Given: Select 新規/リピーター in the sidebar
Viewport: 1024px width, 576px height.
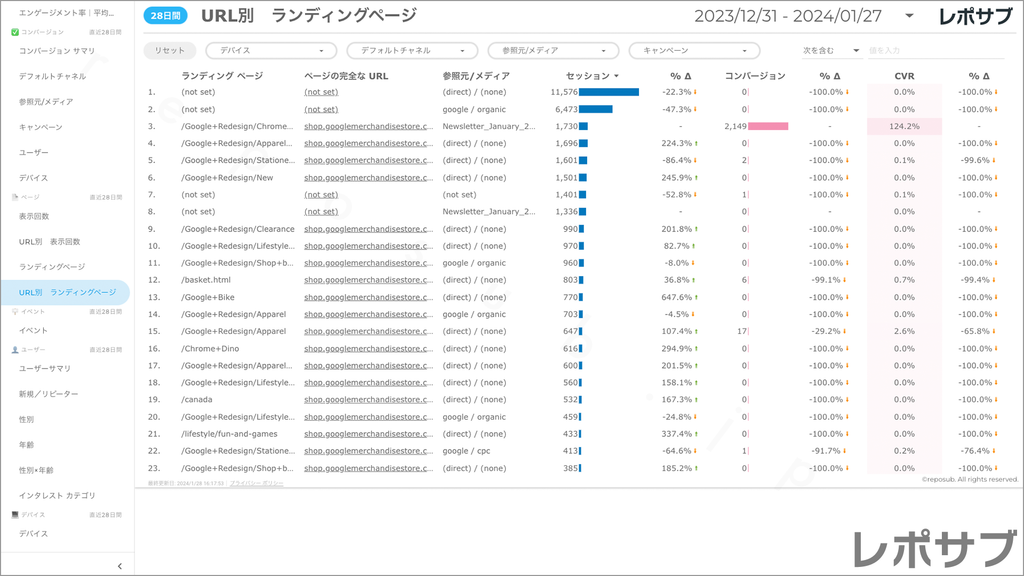Looking at the screenshot, I should (x=49, y=394).
